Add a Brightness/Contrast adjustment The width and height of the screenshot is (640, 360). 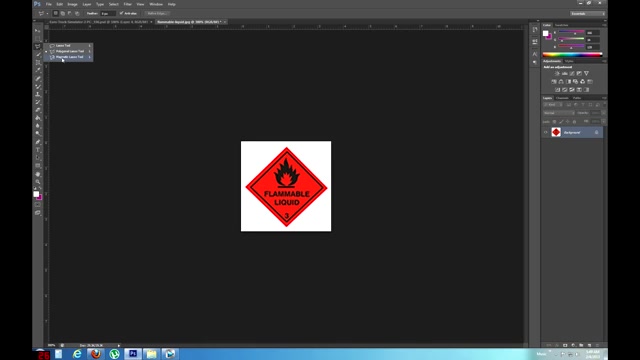pyautogui.click(x=557, y=73)
